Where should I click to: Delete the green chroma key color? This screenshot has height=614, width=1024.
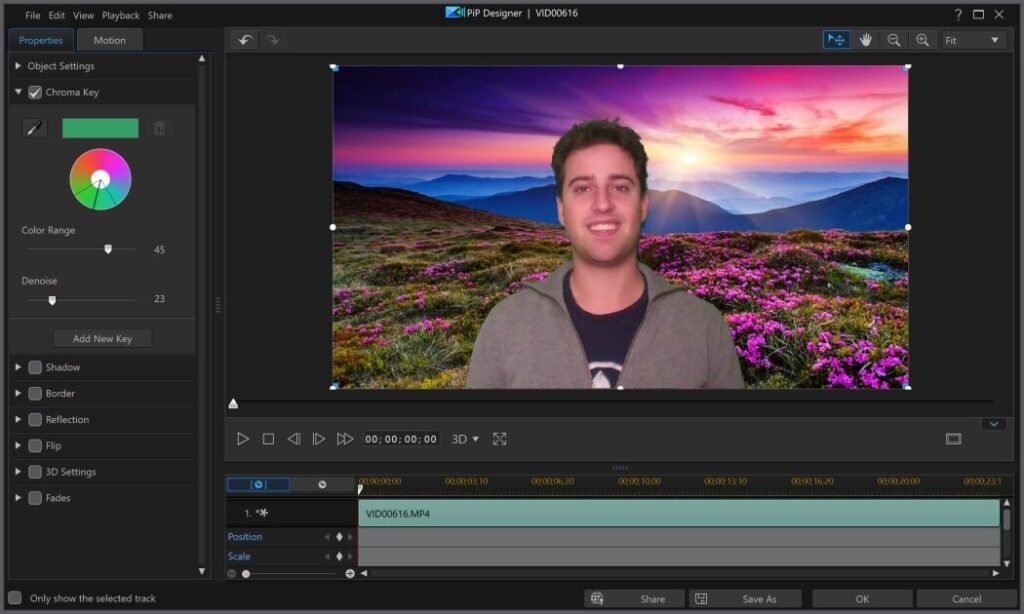click(x=159, y=128)
